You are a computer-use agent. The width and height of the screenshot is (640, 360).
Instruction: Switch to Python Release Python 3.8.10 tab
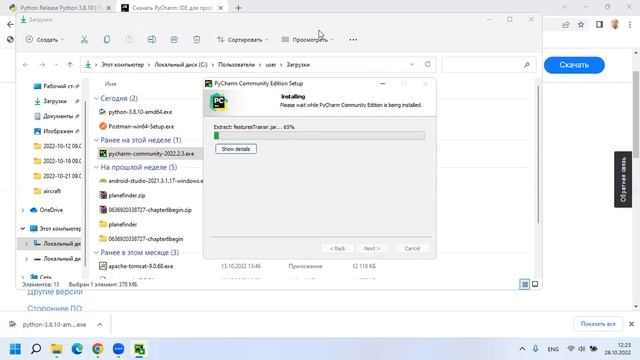[x=60, y=8]
